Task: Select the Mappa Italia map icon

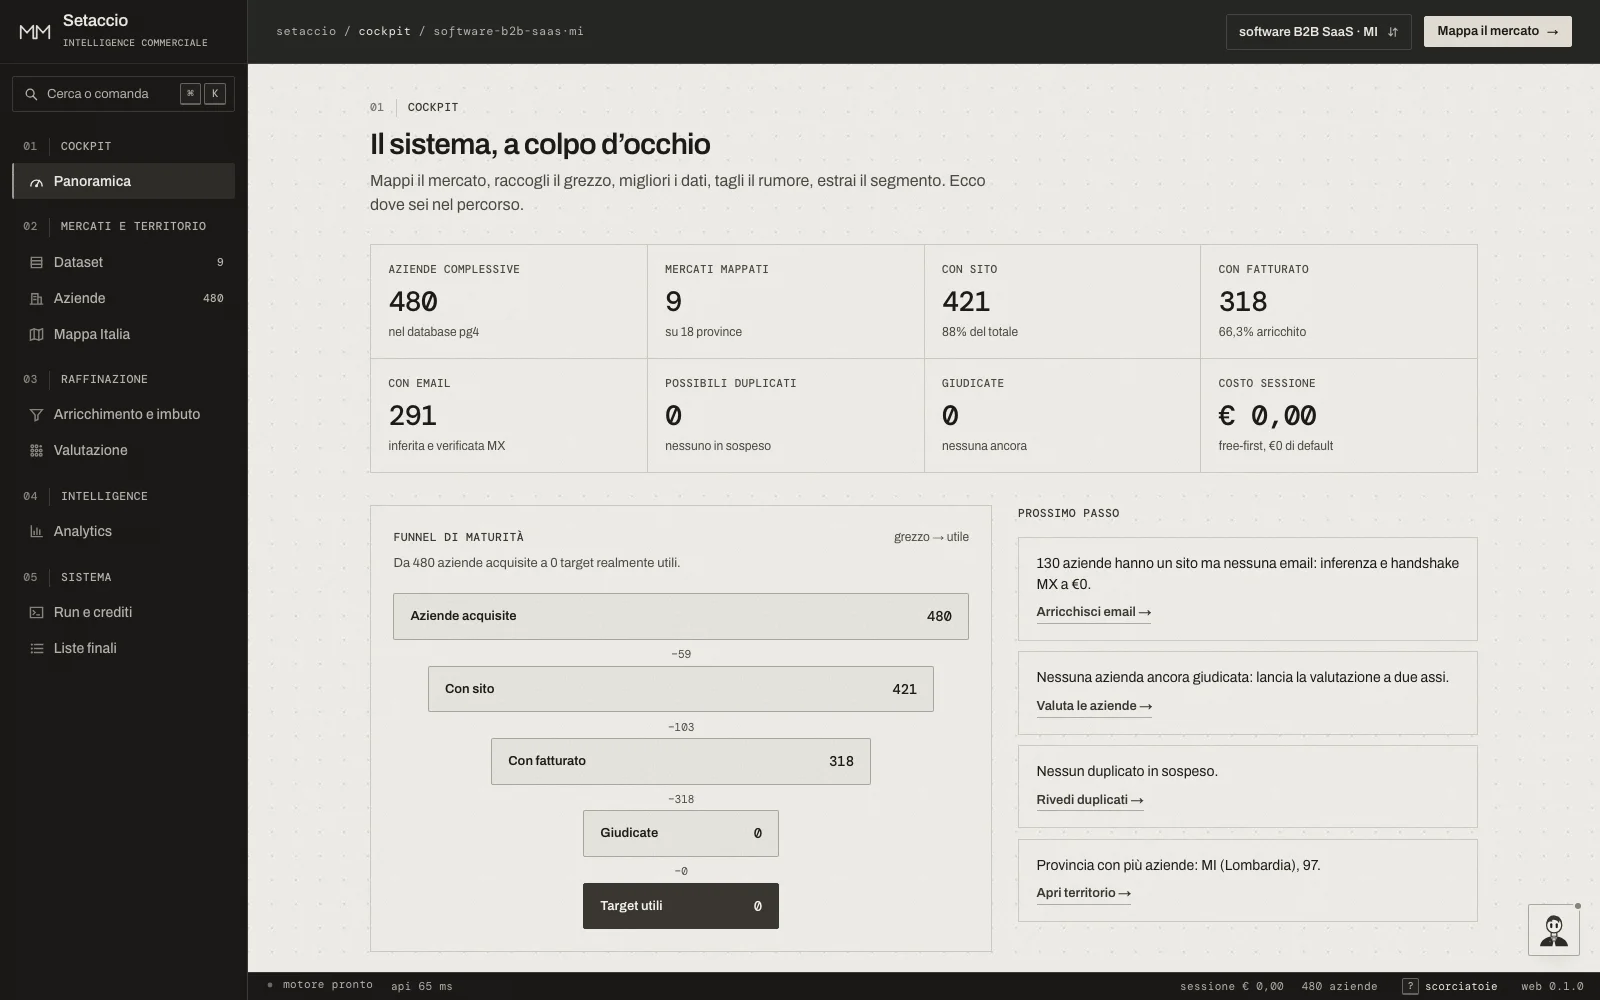Action: pos(36,334)
